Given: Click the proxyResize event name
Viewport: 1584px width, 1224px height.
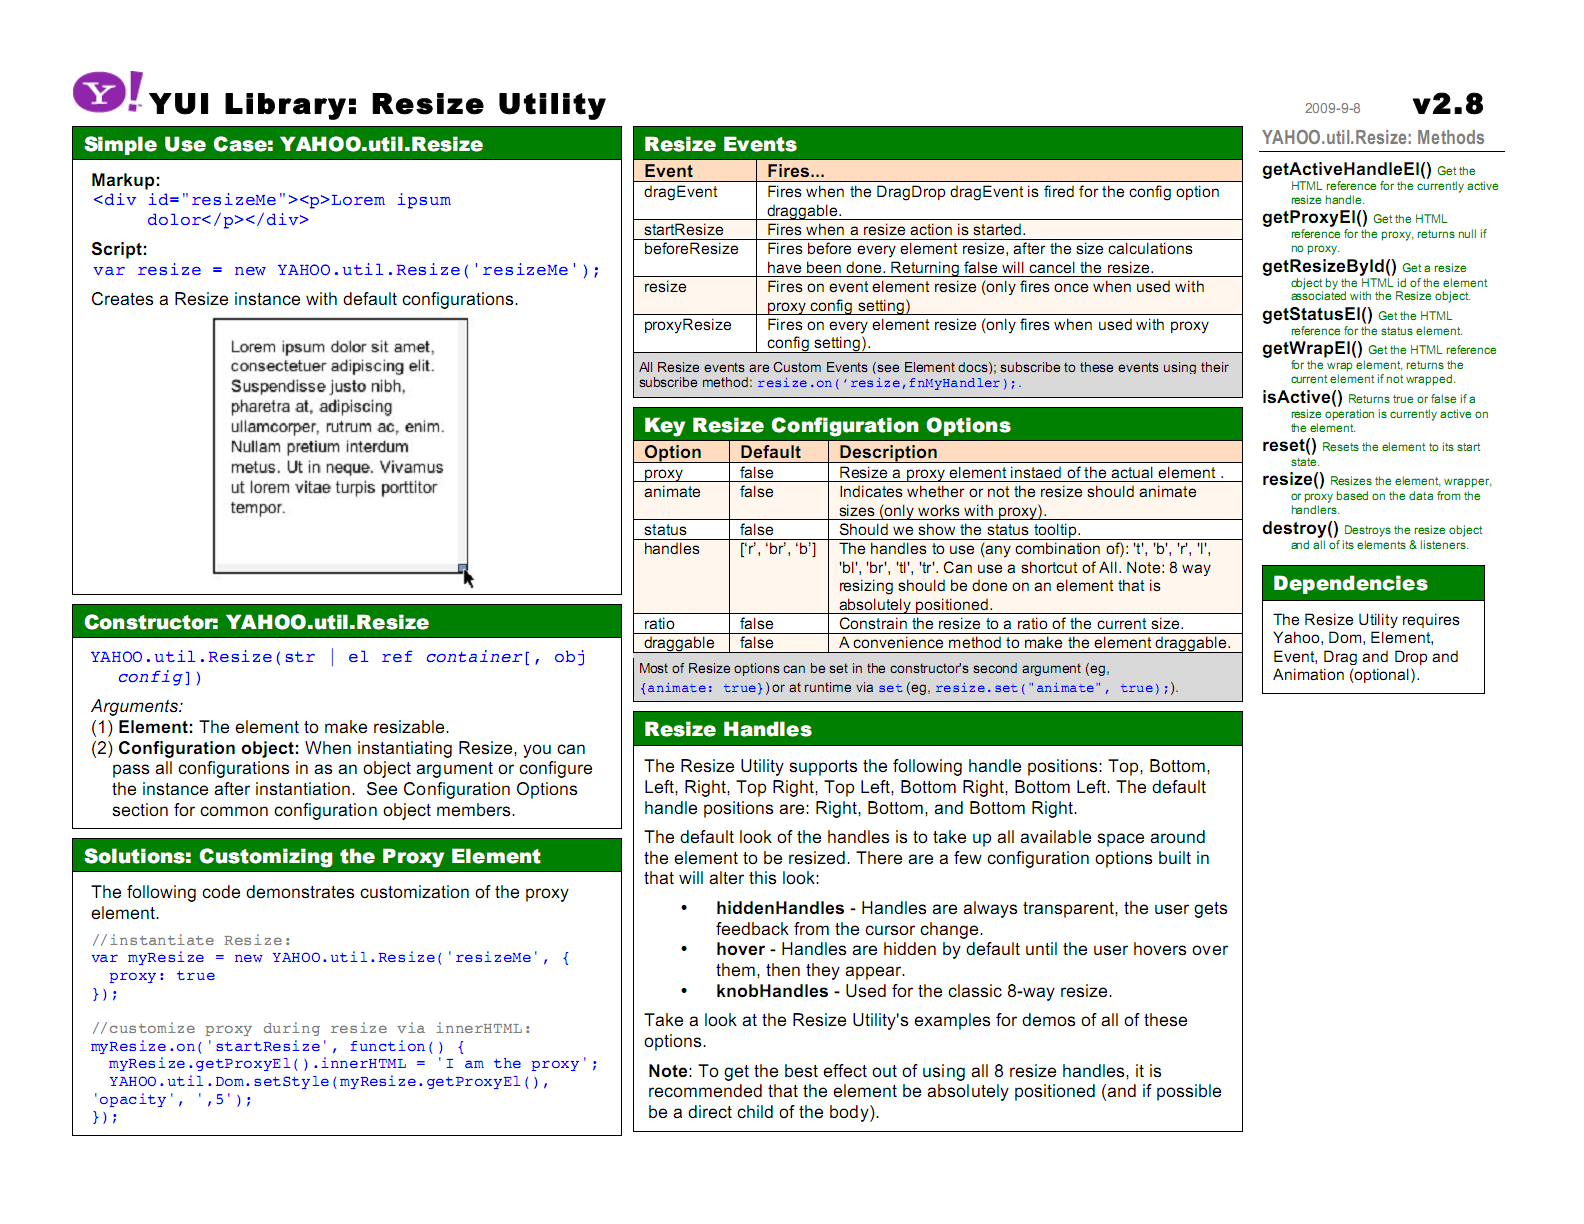Looking at the screenshot, I should point(687,325).
